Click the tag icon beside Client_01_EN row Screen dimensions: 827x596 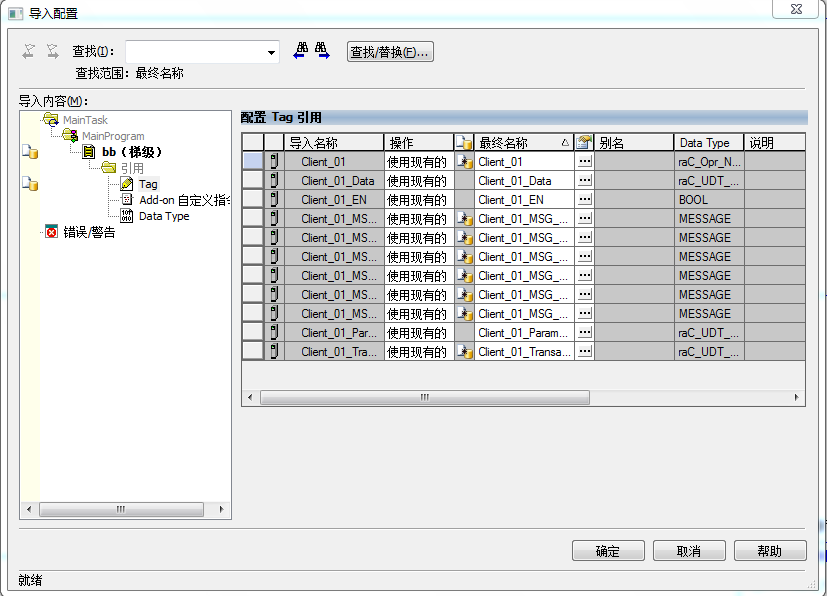[274, 200]
